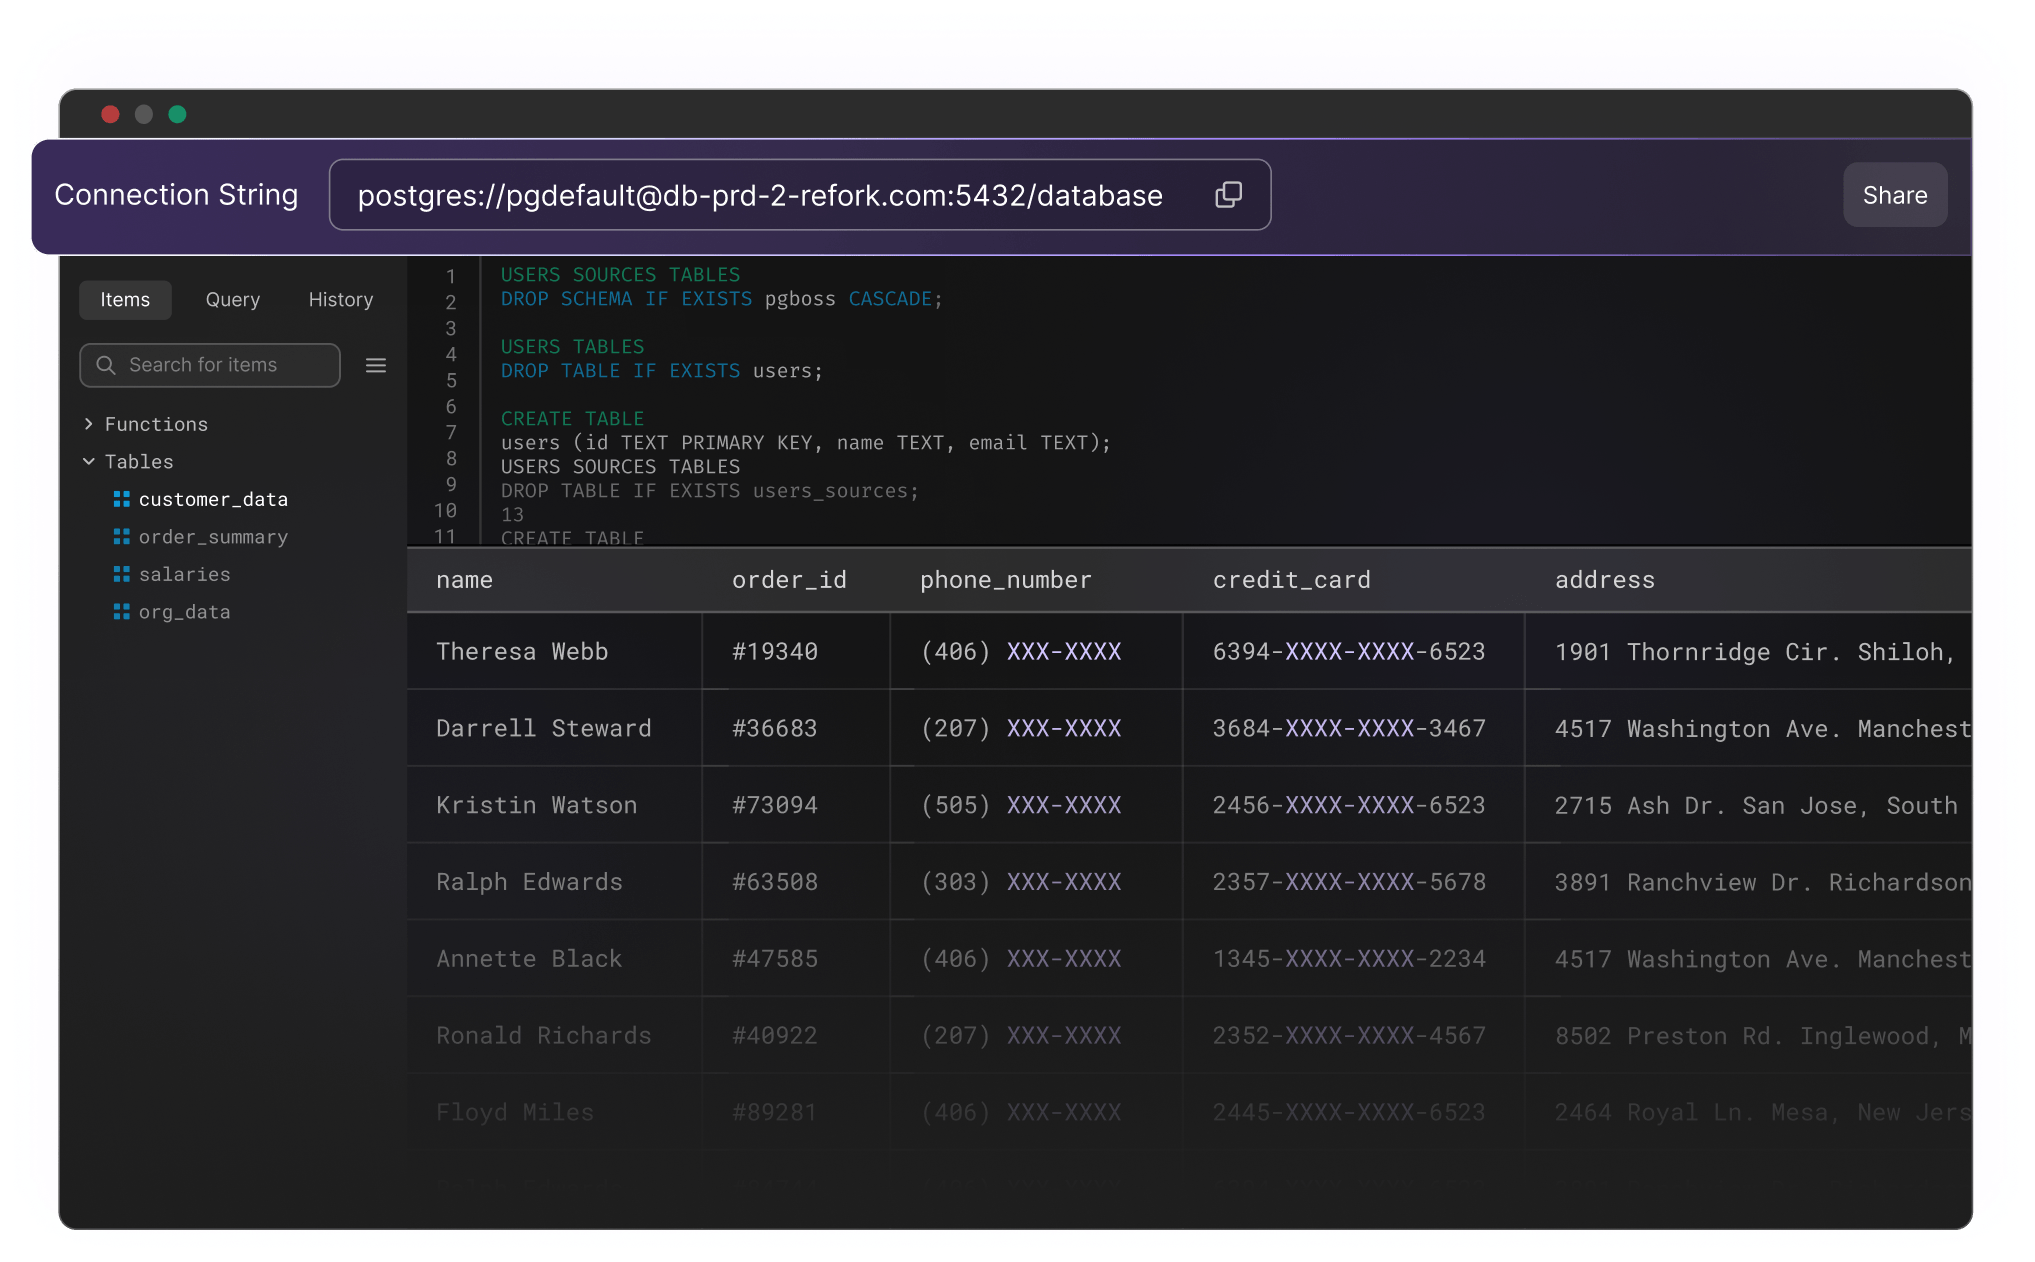Open the order_summary table
2035x1262 pixels.
(x=213, y=537)
